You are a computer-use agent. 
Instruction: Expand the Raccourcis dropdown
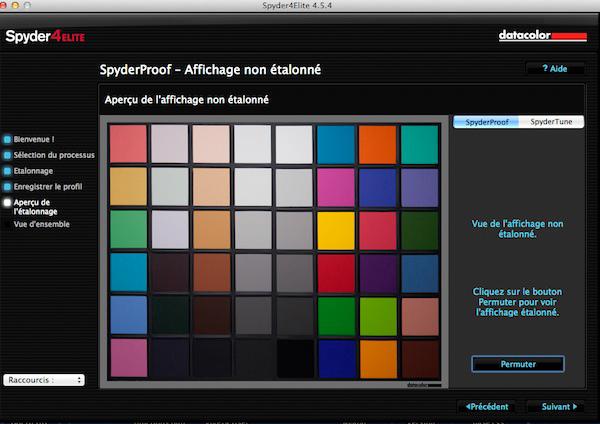pyautogui.click(x=44, y=380)
